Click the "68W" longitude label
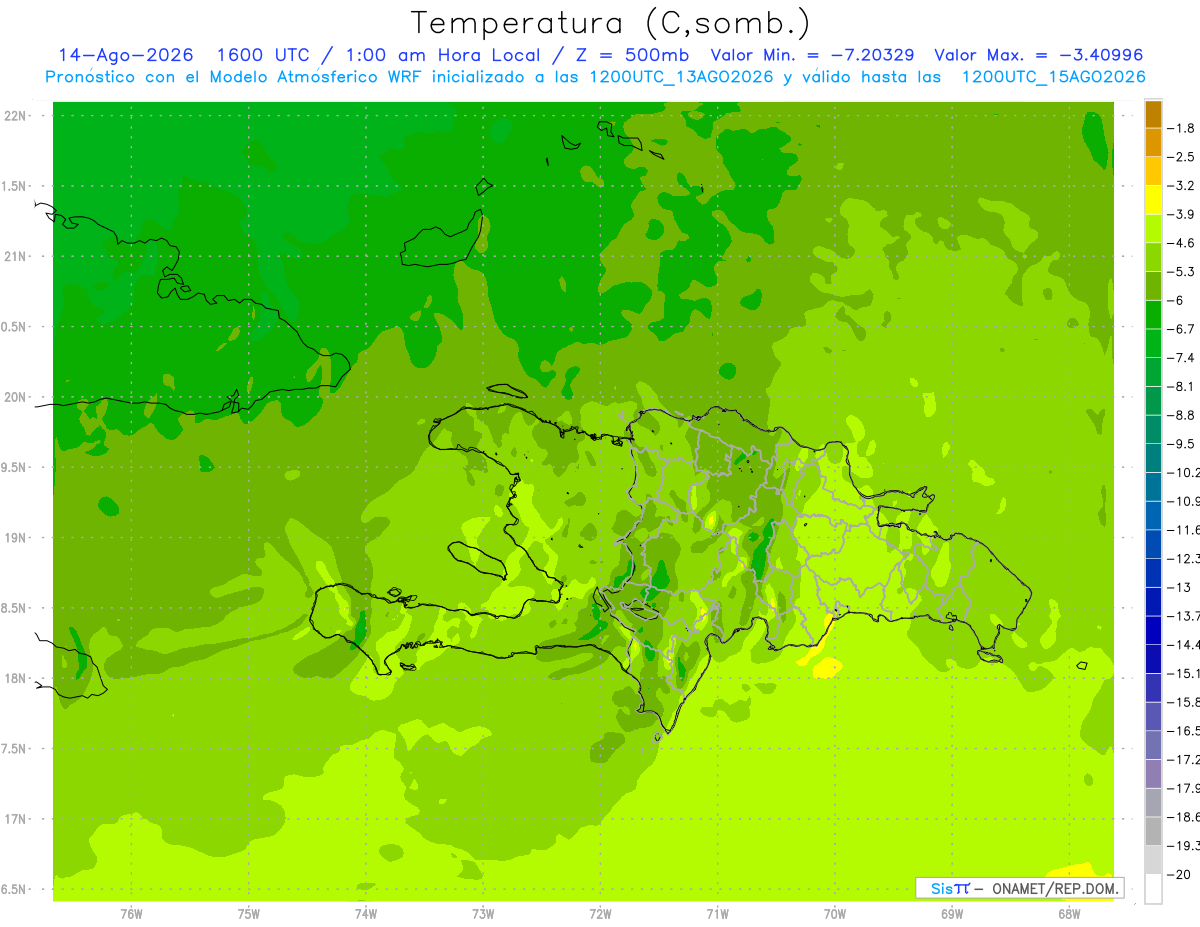The width and height of the screenshot is (1200, 927). [1069, 913]
